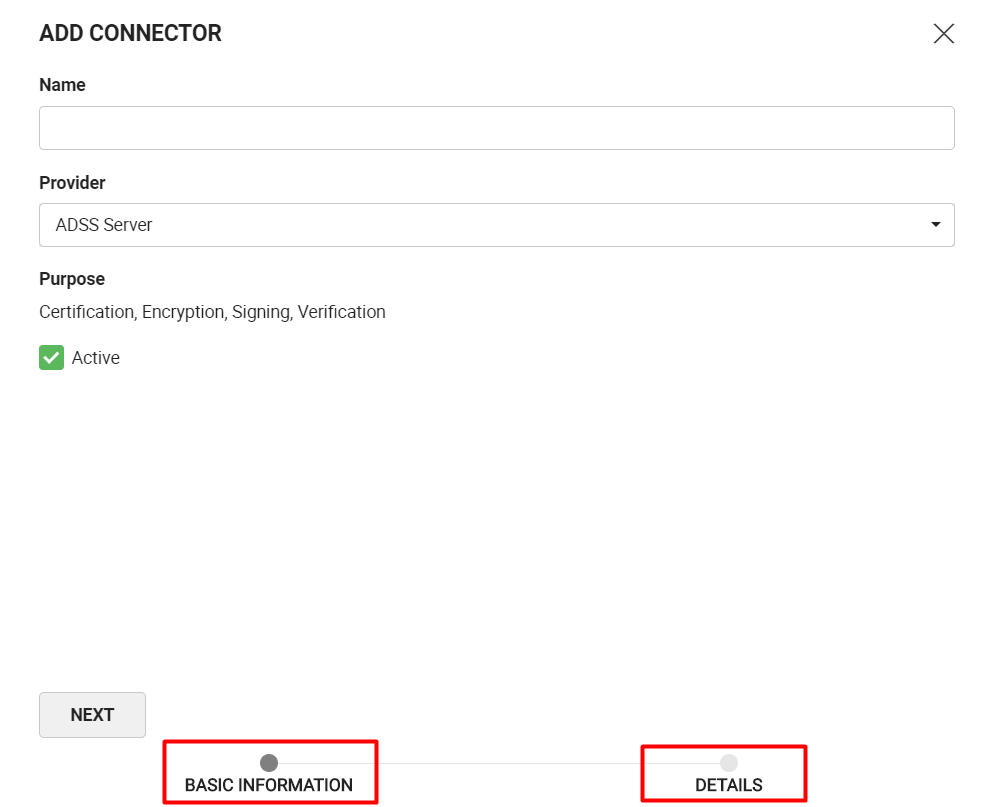Open the Provider dropdown list
Screen dimensions: 999x807
tap(496, 225)
